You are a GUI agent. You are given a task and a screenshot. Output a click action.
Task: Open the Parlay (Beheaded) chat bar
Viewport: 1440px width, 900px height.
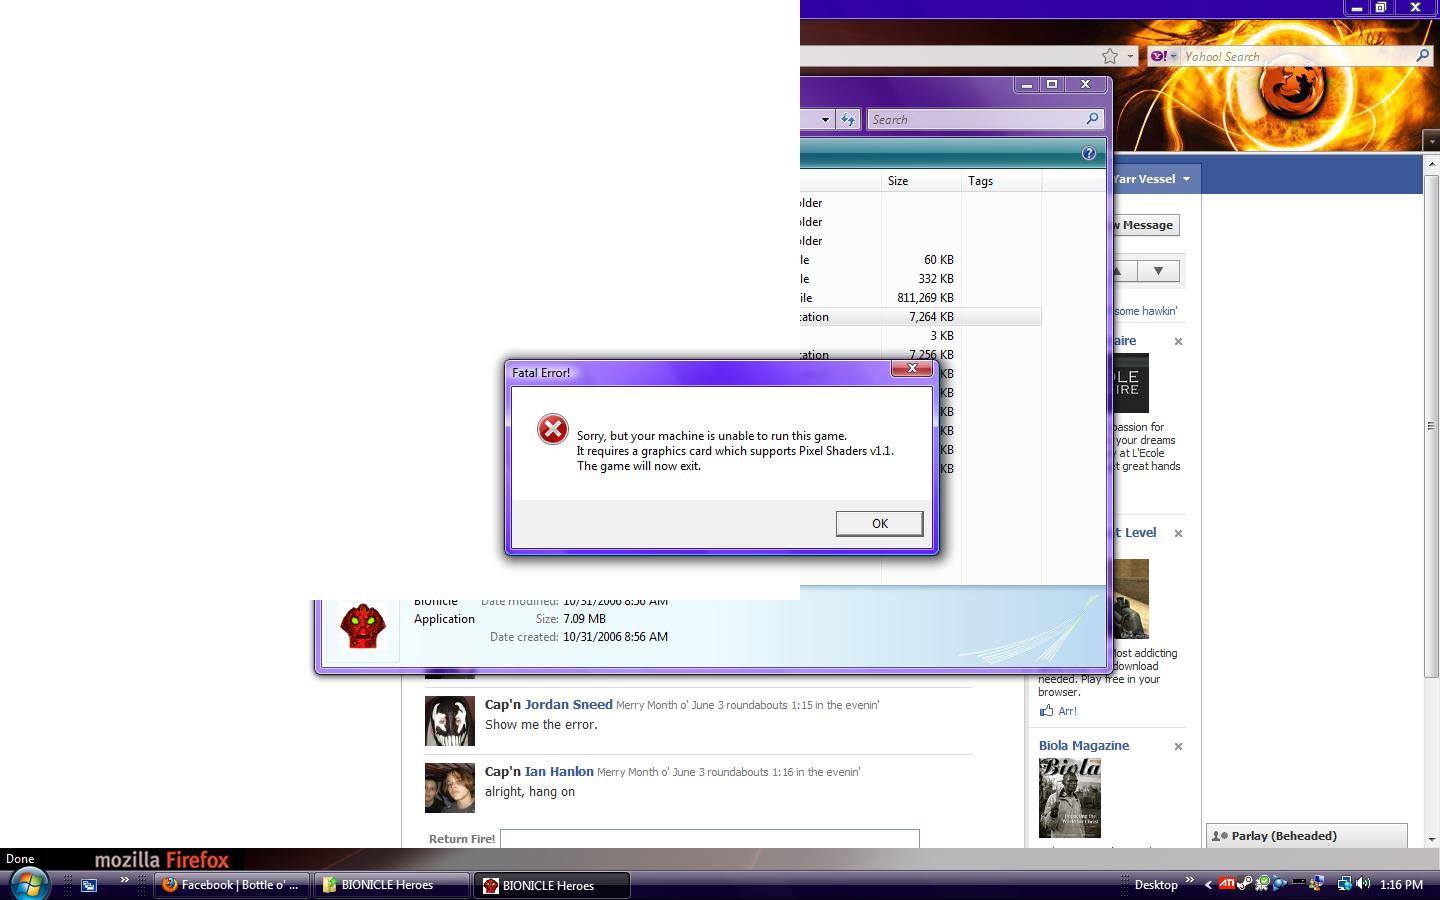pos(1307,836)
